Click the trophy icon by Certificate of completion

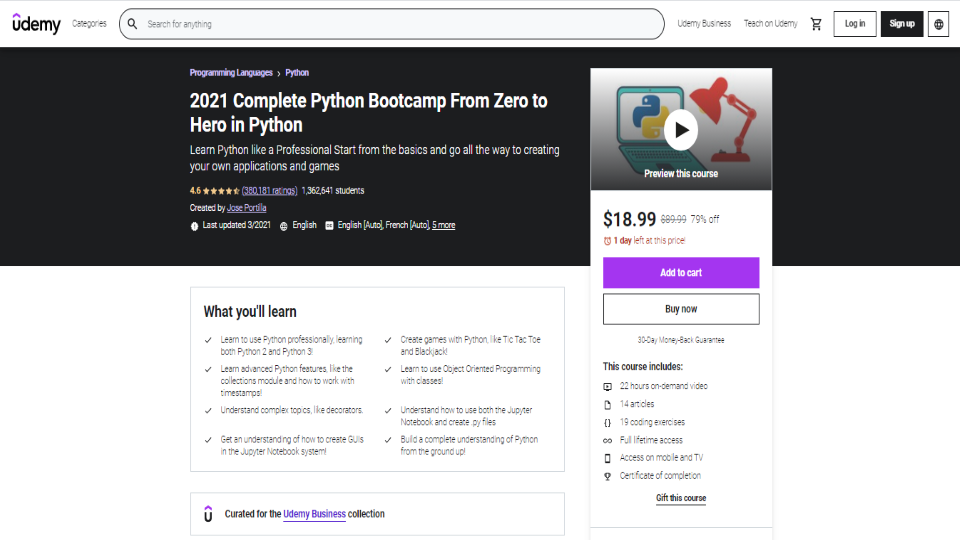click(x=607, y=476)
